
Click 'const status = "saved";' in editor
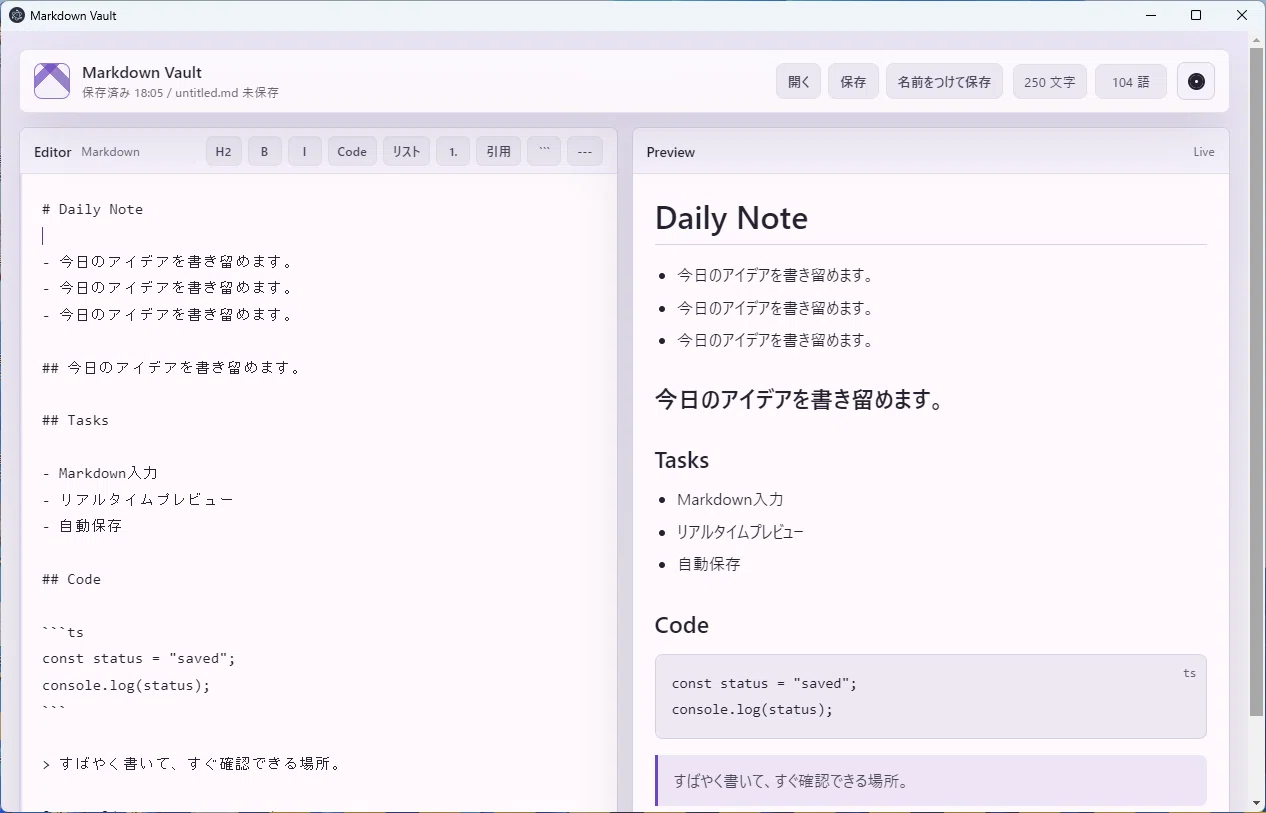coord(139,658)
